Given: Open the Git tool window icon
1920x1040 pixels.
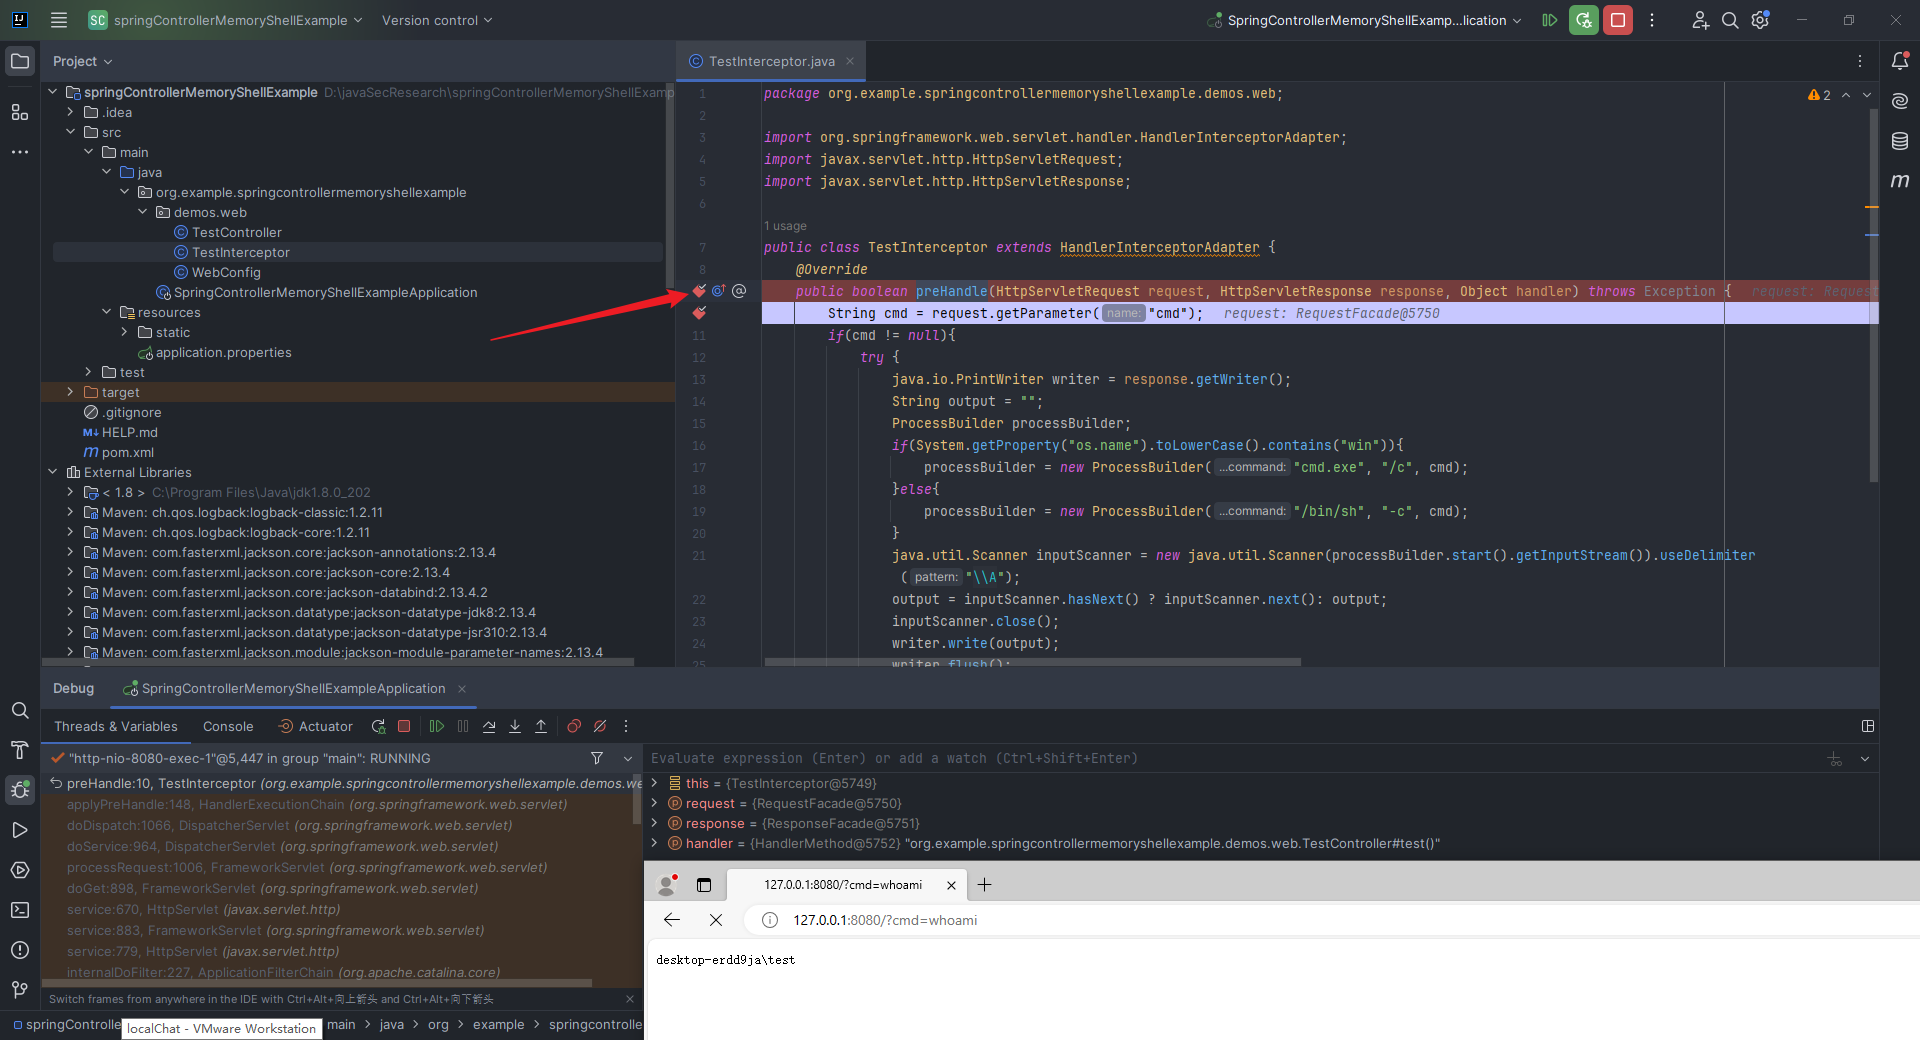Looking at the screenshot, I should 20,990.
